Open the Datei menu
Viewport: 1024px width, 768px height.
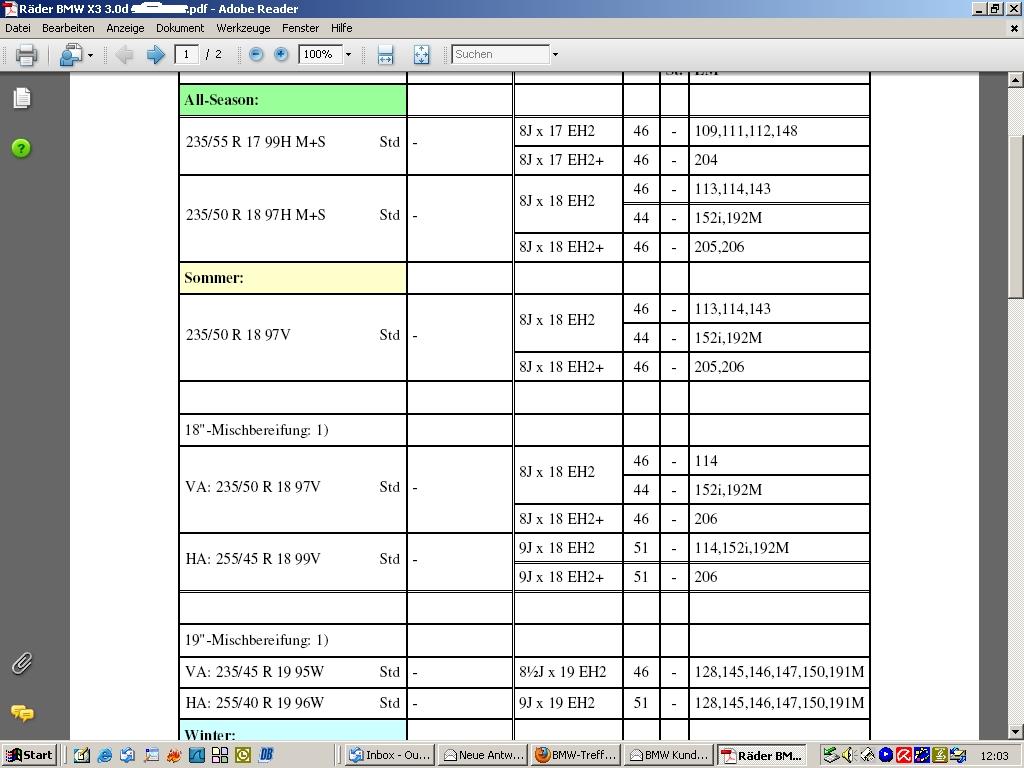(18, 28)
